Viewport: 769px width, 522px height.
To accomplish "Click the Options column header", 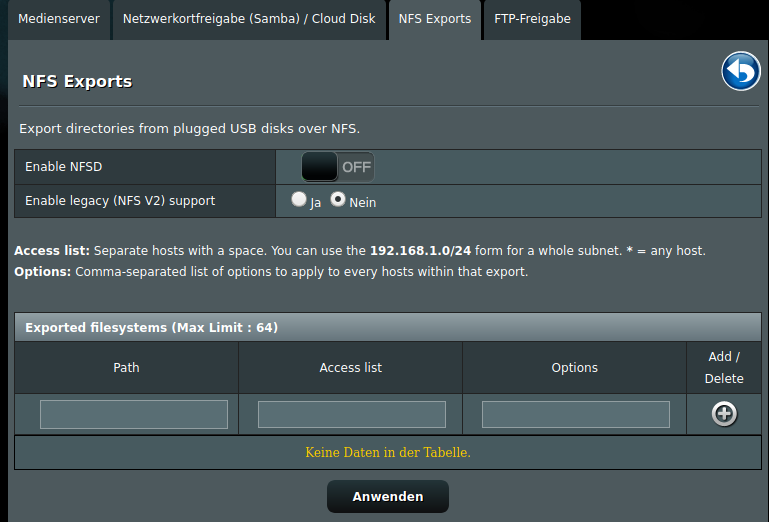I will tap(574, 367).
